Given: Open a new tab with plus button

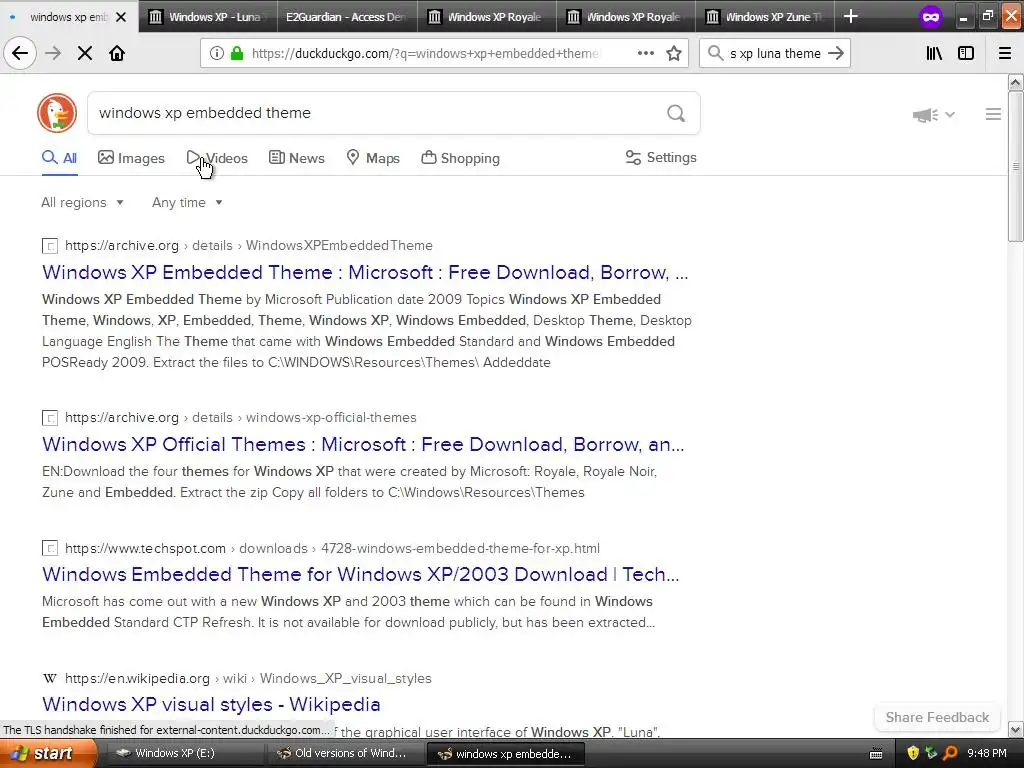Looking at the screenshot, I should [850, 16].
